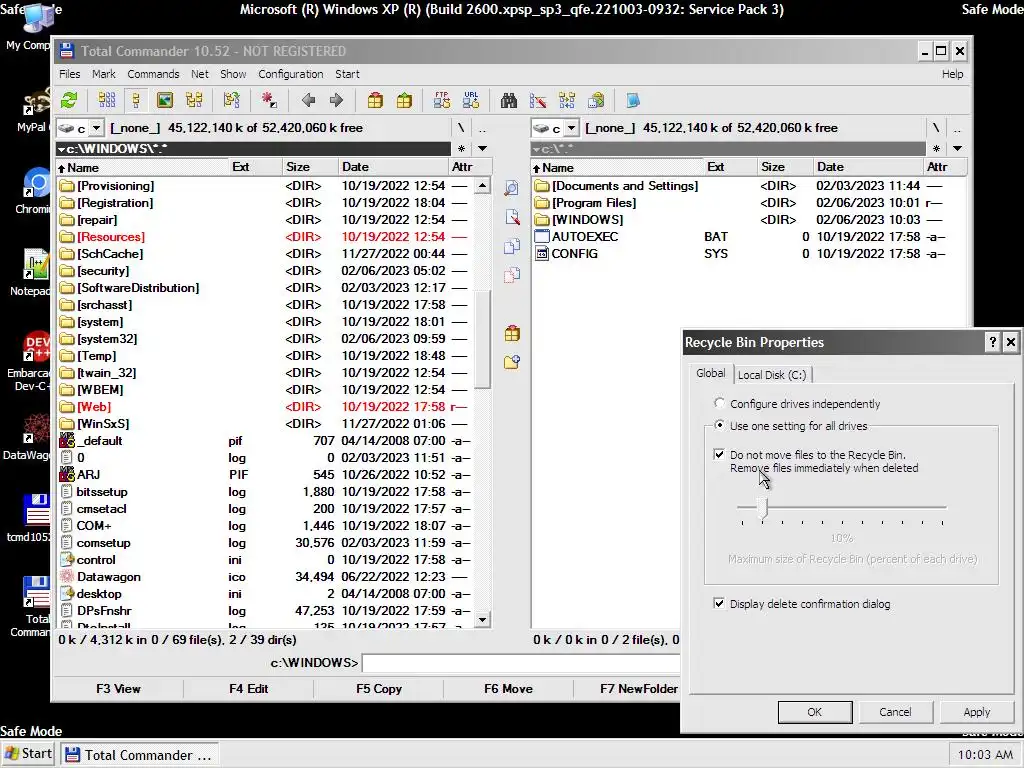The width and height of the screenshot is (1024, 768).
Task: Click the Pack files gift-box icon
Action: point(375,101)
